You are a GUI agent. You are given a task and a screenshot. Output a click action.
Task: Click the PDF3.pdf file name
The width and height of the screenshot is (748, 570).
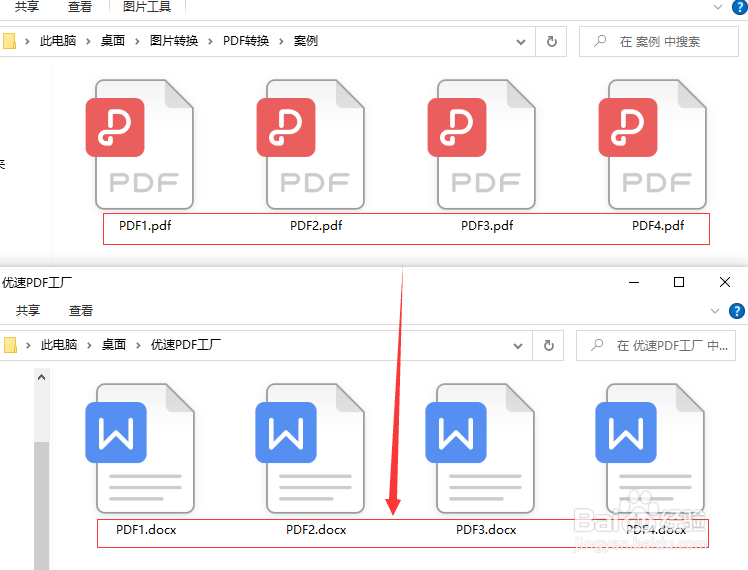click(487, 226)
